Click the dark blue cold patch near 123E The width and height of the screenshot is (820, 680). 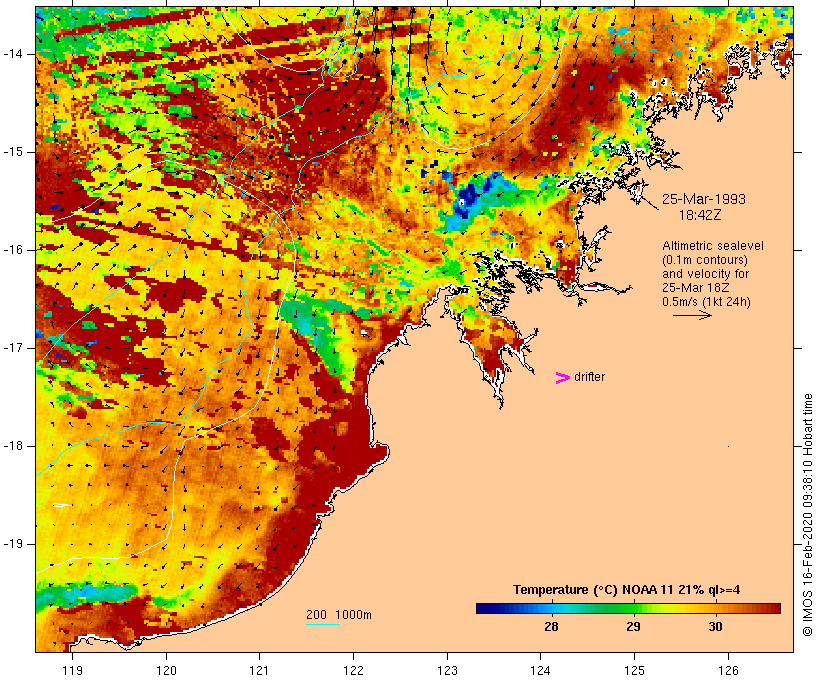467,200
